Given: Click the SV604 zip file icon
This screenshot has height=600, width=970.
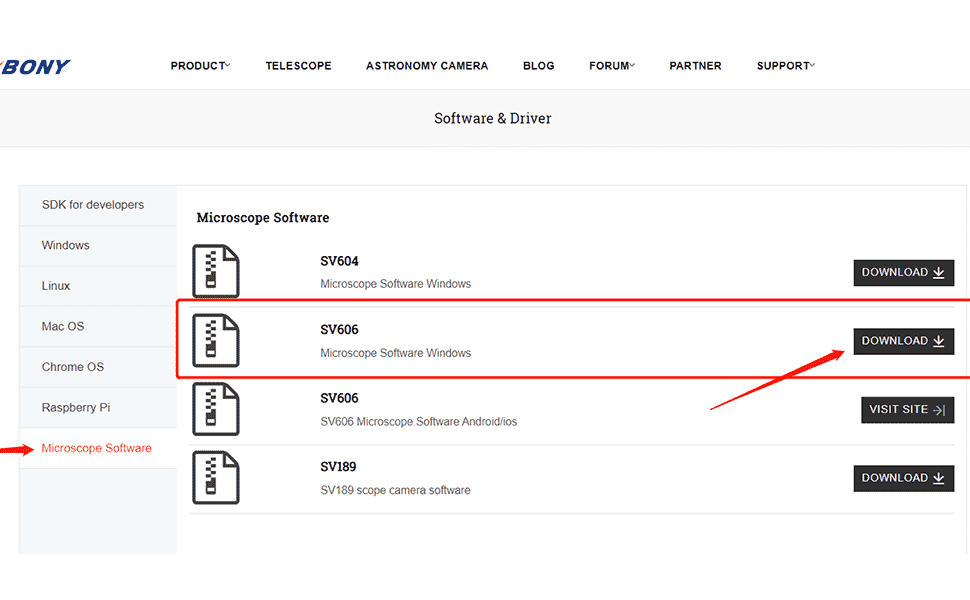Looking at the screenshot, I should pyautogui.click(x=216, y=272).
